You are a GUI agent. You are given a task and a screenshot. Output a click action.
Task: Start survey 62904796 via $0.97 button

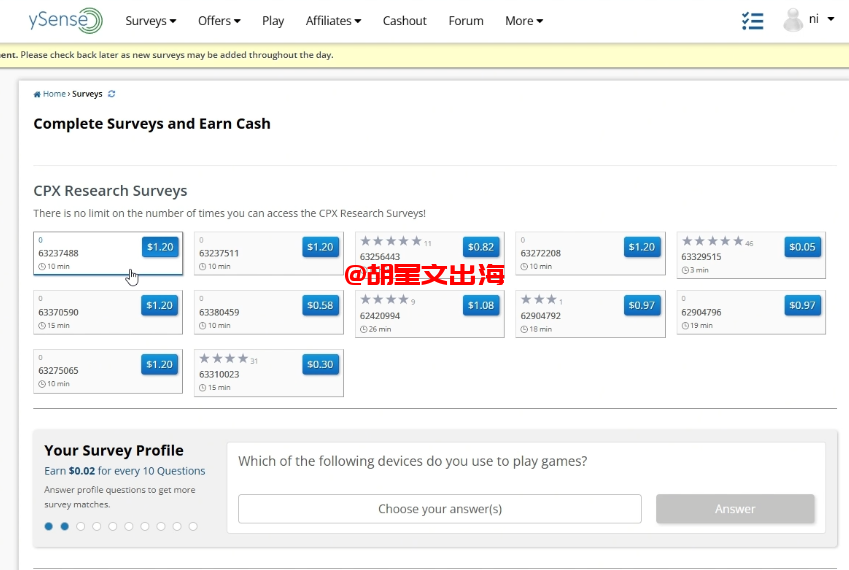(x=802, y=305)
